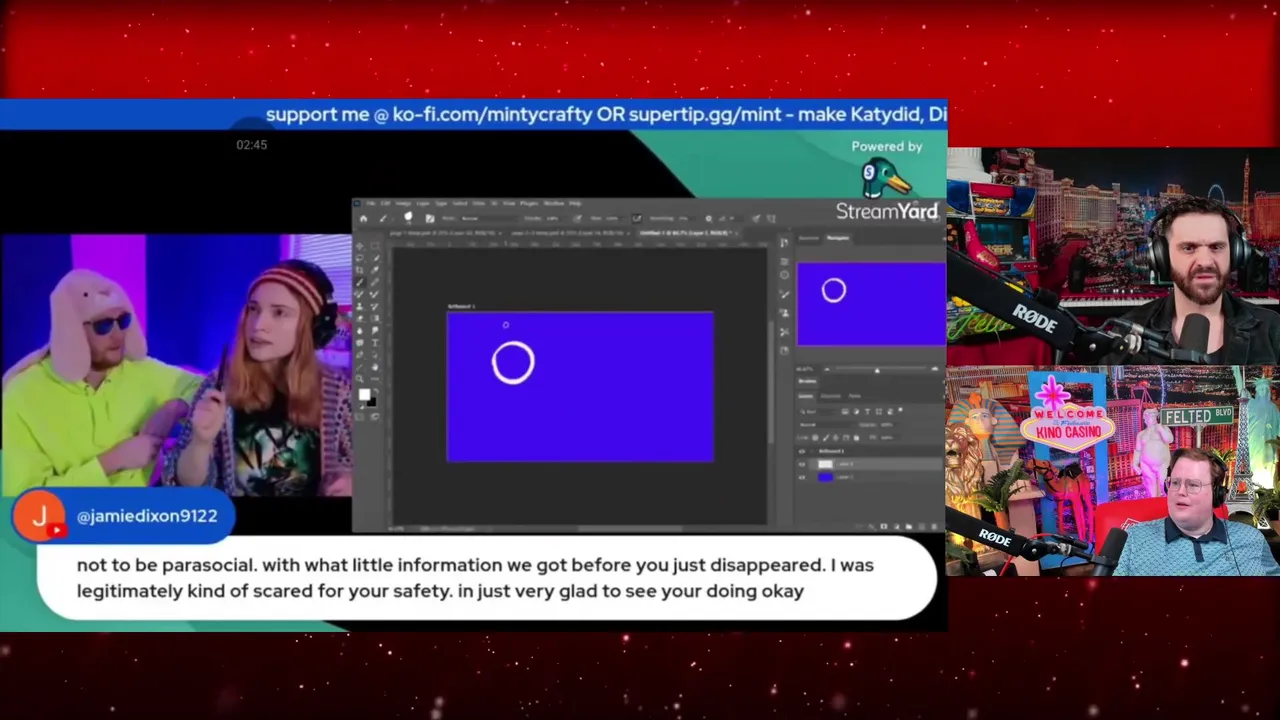Open the brush settings panel icon

click(x=430, y=218)
